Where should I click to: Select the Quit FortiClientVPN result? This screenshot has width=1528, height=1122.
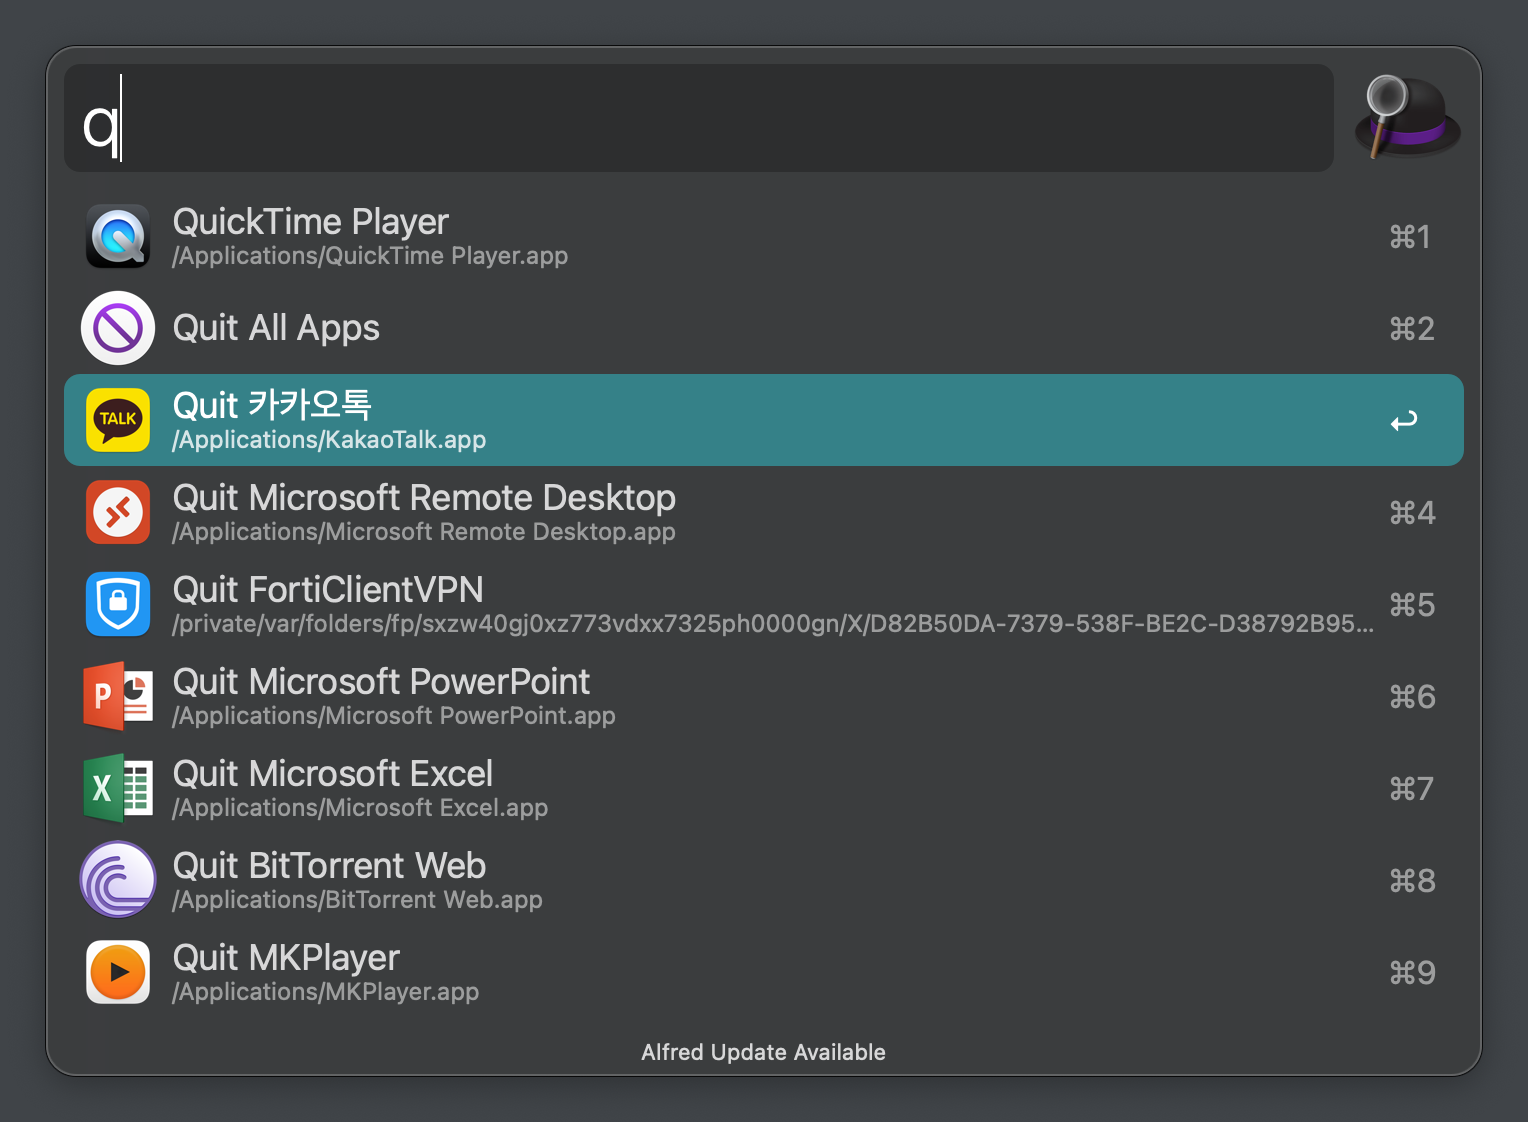[764, 604]
